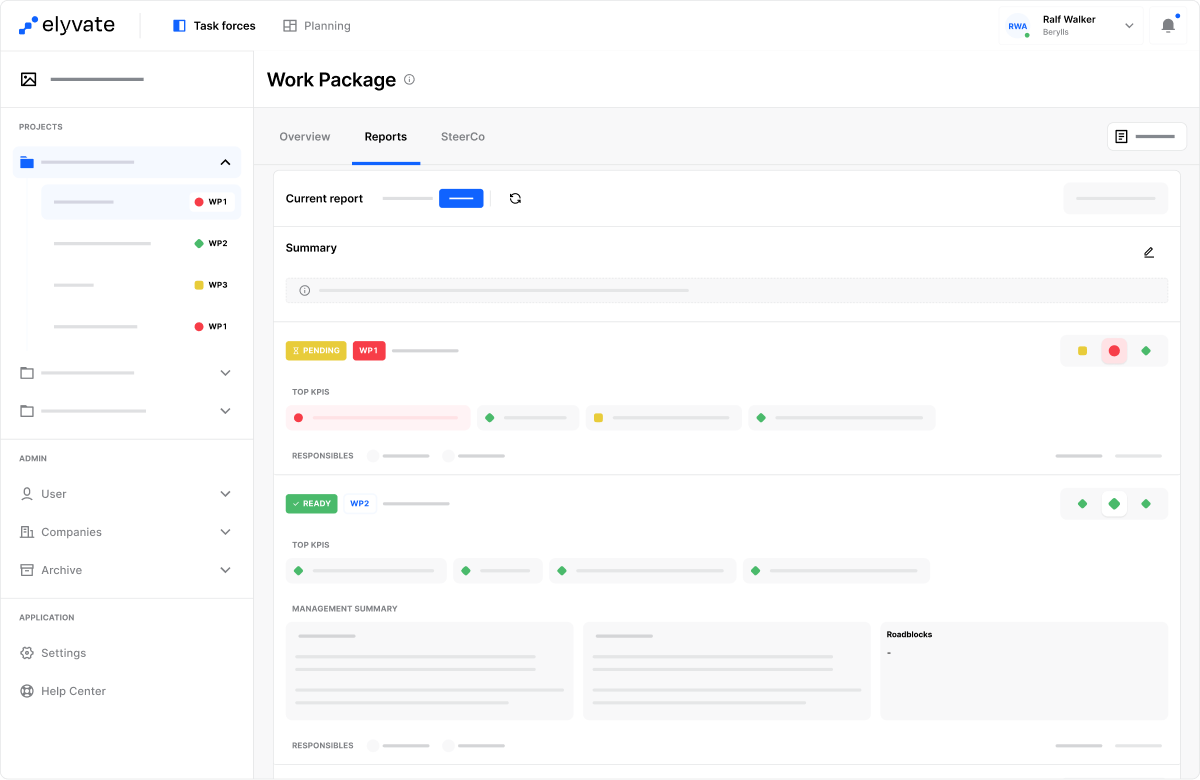This screenshot has height=780, width=1200.
Task: Click the User person icon
Action: click(27, 494)
